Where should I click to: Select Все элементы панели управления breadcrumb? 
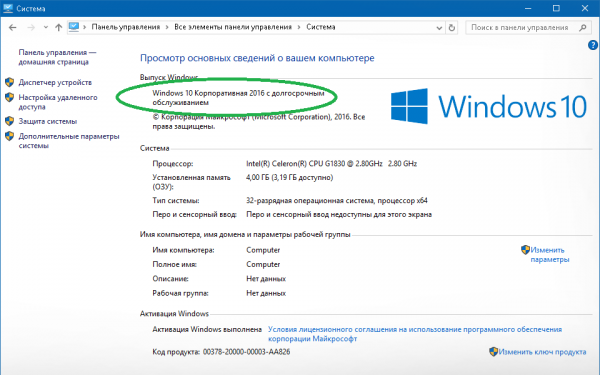233,27
